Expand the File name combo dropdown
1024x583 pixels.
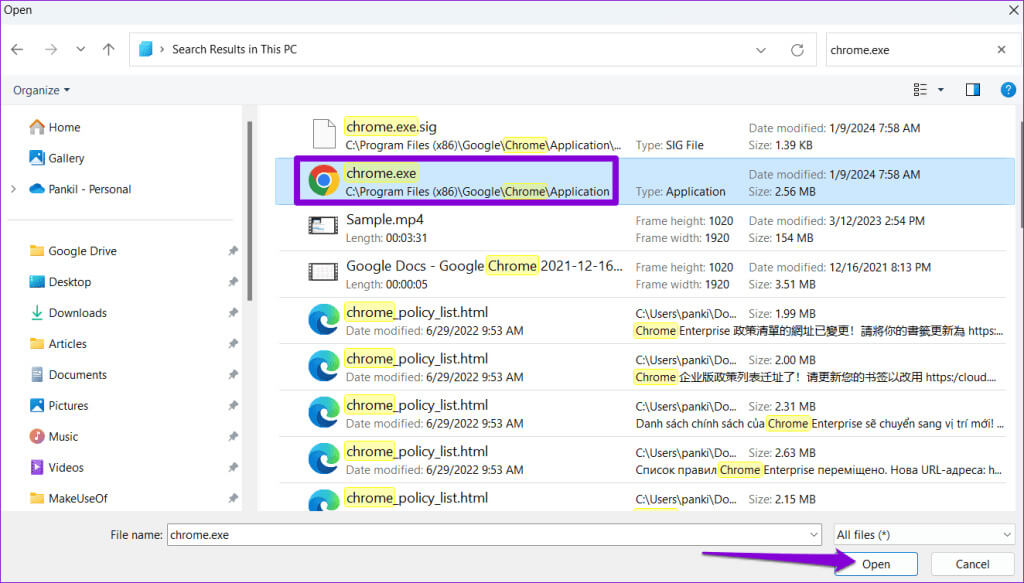[x=814, y=535]
